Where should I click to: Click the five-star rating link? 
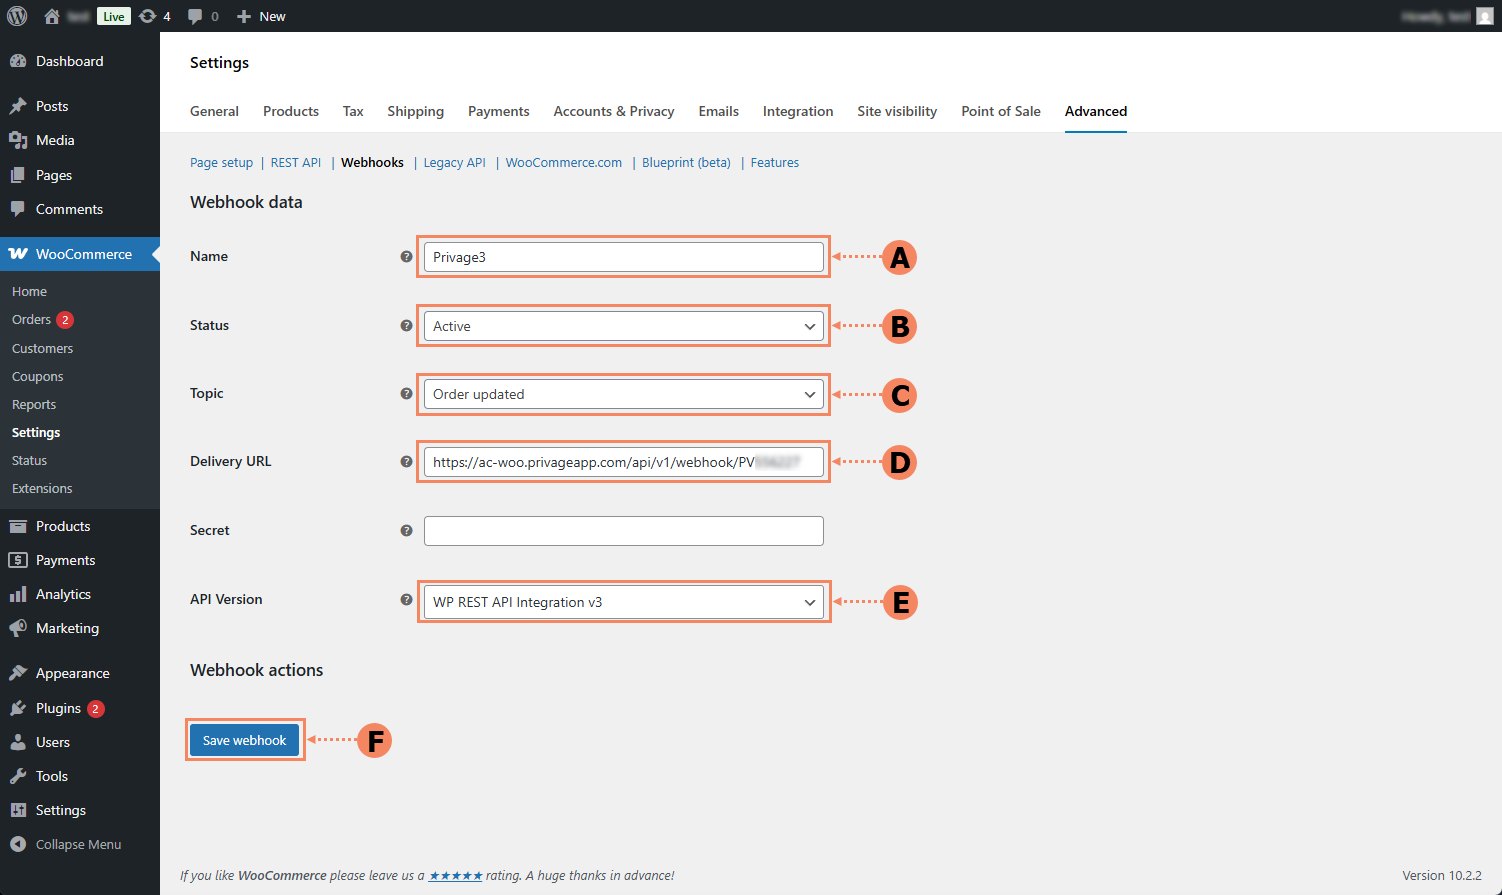[455, 875]
